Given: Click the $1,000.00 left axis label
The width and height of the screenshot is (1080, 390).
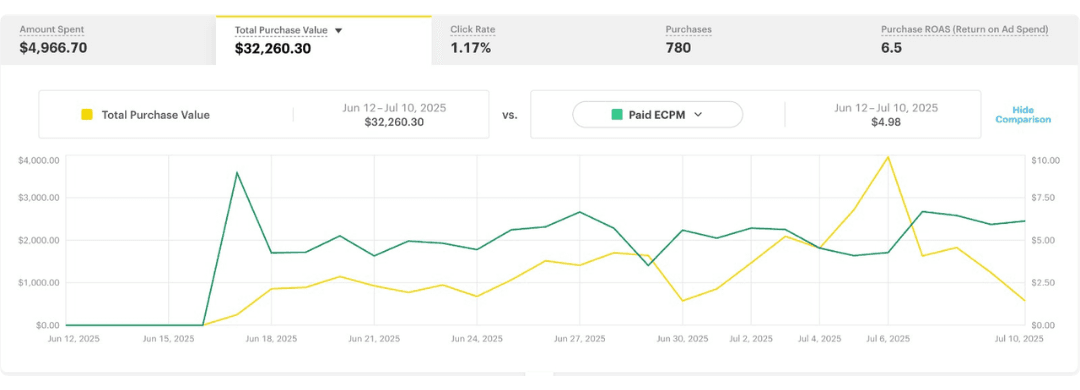Looking at the screenshot, I should coord(40,283).
